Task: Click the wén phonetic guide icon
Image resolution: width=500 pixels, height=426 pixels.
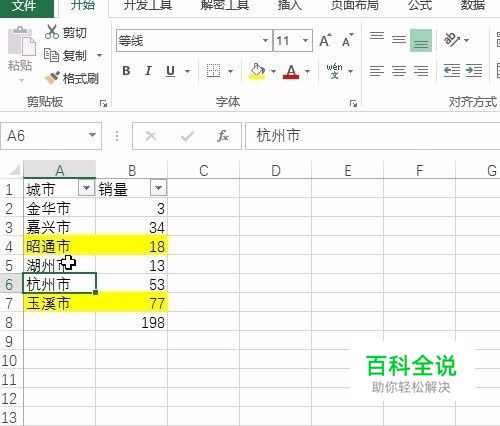Action: pyautogui.click(x=334, y=71)
